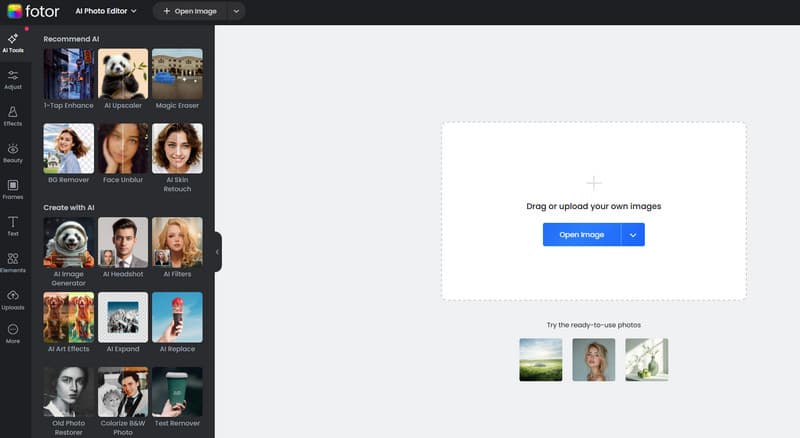The height and width of the screenshot is (438, 800).
Task: Pick the landscape ready-to-use photo
Action: [x=541, y=359]
